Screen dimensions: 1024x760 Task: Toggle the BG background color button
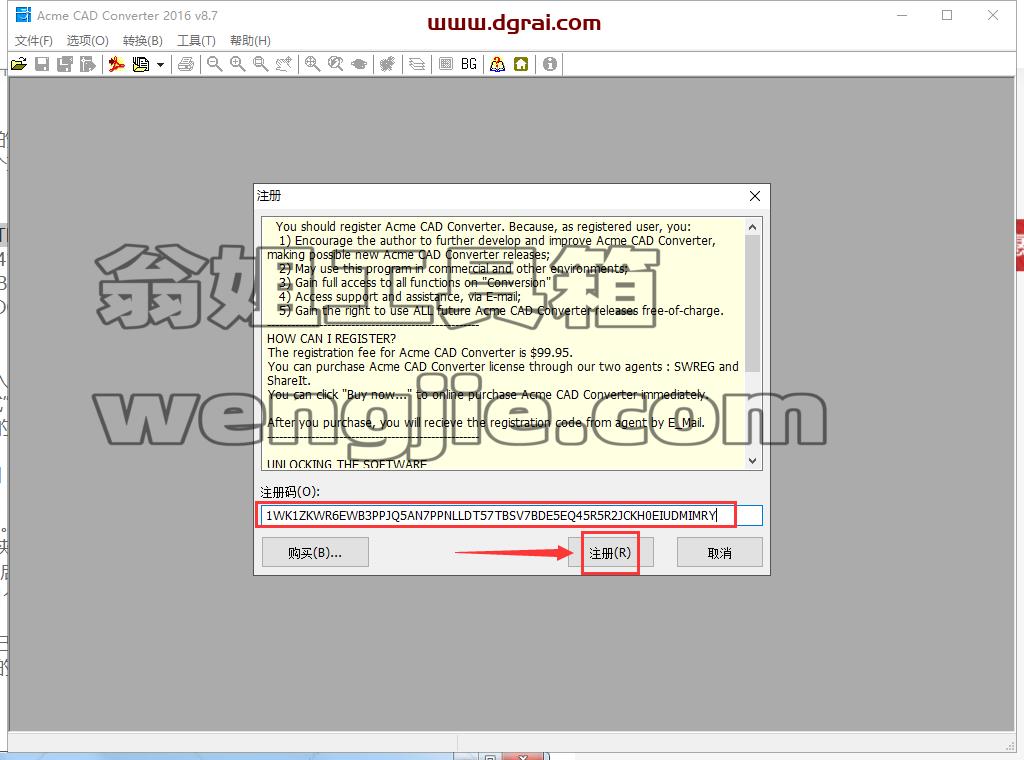pos(469,64)
